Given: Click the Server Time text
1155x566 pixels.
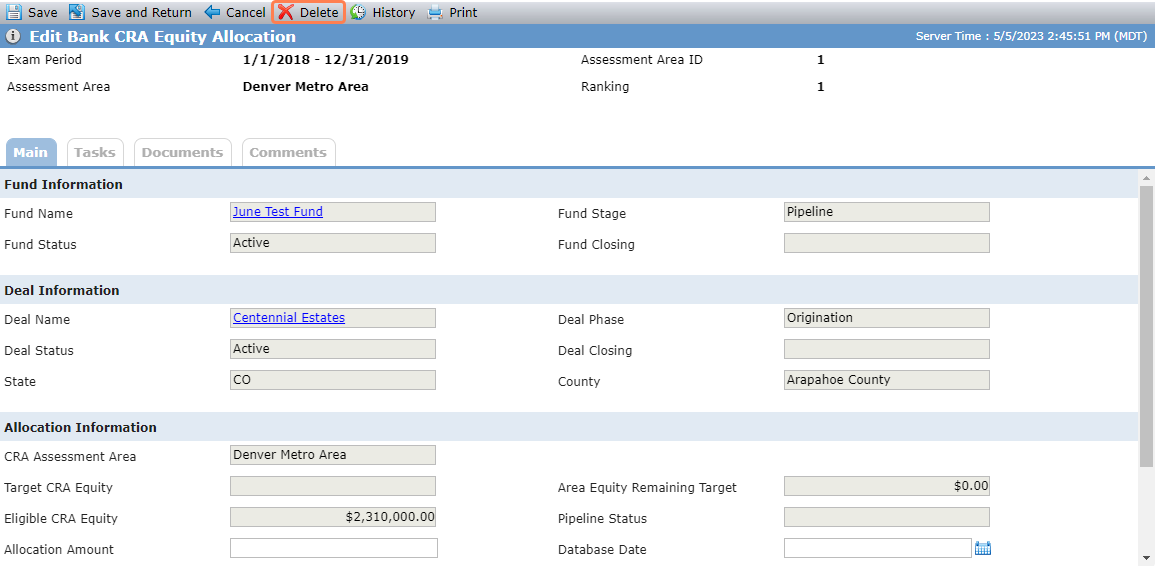Looking at the screenshot, I should pyautogui.click(x=1031, y=36).
